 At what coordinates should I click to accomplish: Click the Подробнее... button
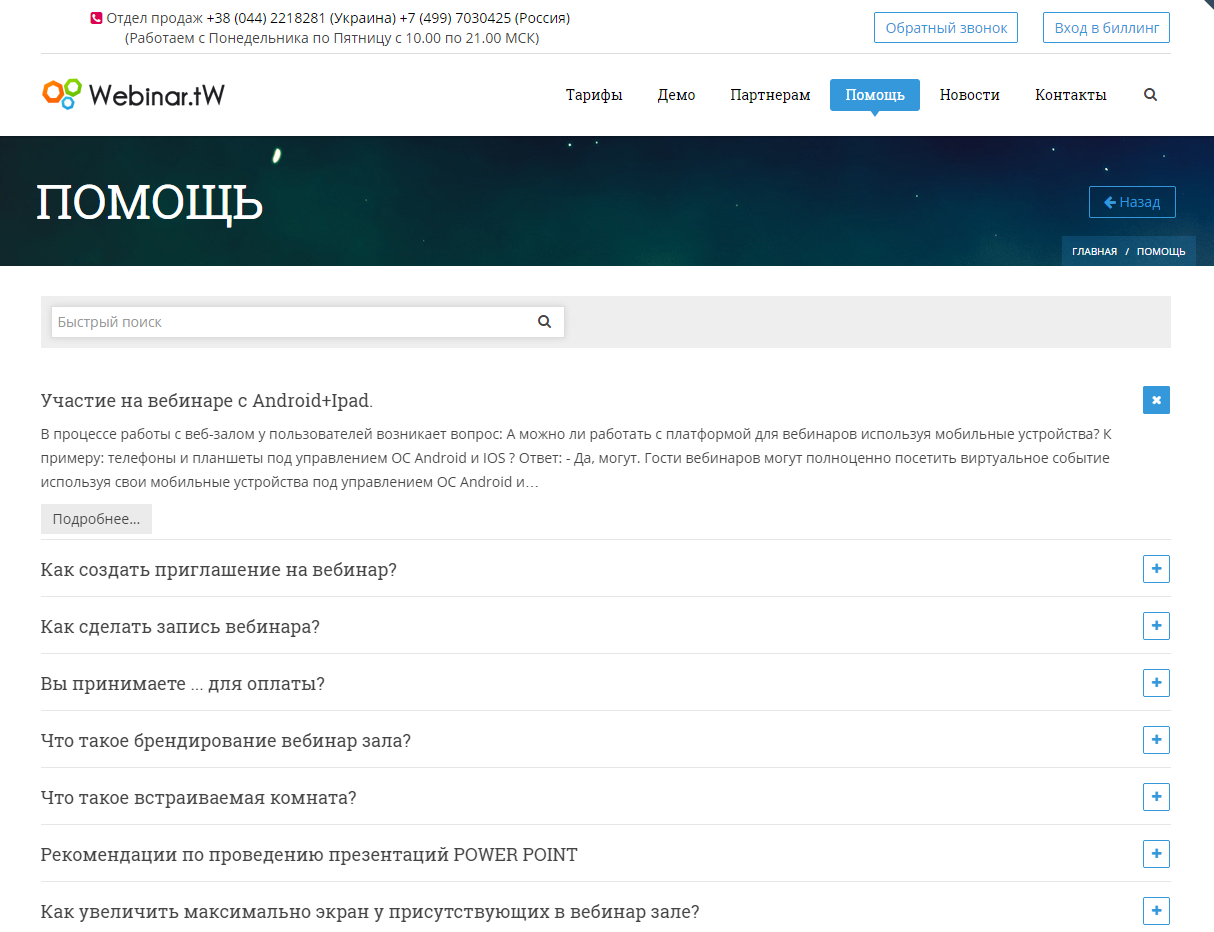pyautogui.click(x=96, y=519)
